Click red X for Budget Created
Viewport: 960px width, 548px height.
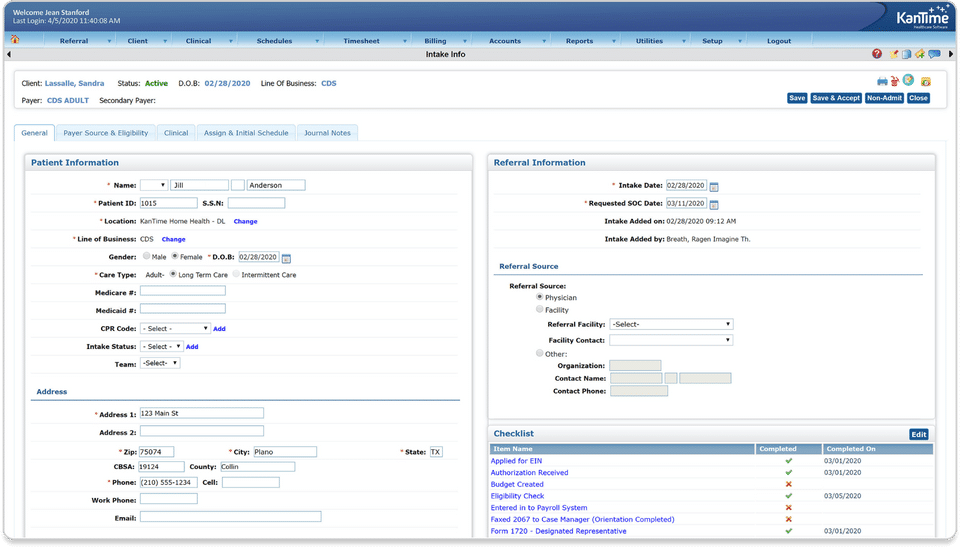pyautogui.click(x=789, y=484)
